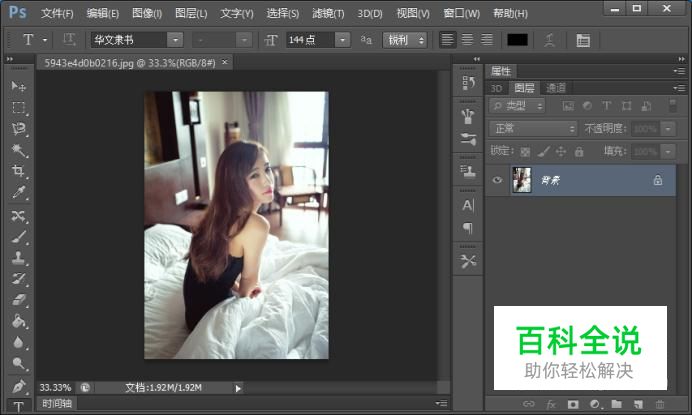This screenshot has width=692, height=415.
Task: Toggle Character and Paragraph panels button
Action: pos(583,40)
